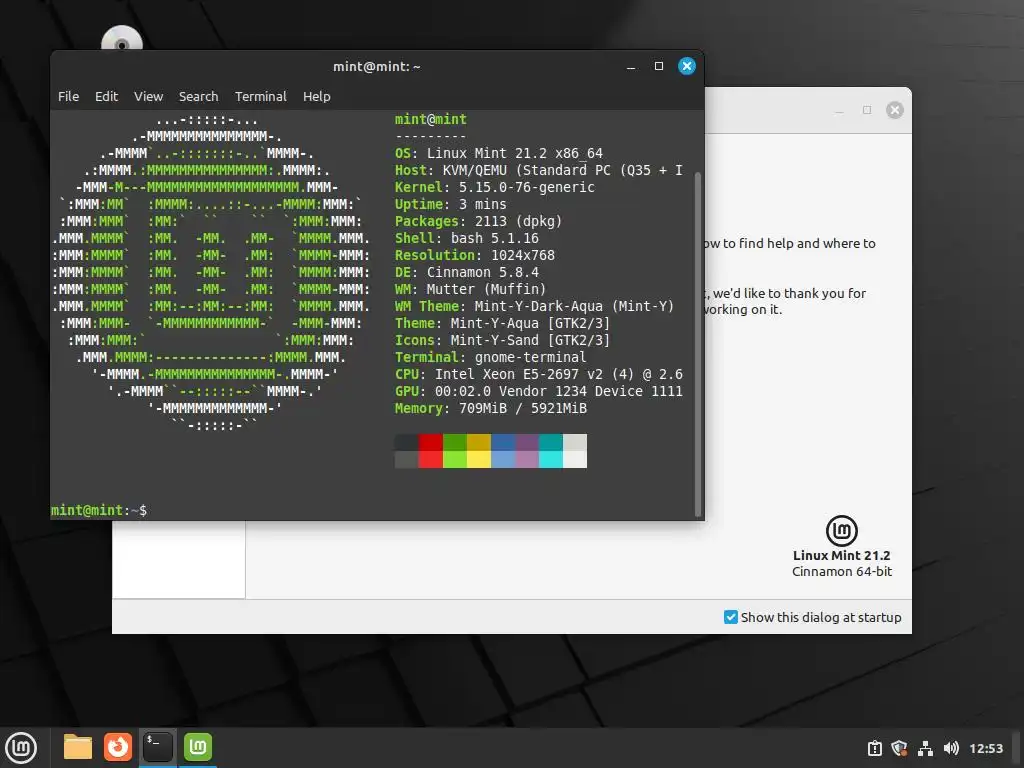Open the terminal Help menu
The width and height of the screenshot is (1024, 768).
point(317,97)
